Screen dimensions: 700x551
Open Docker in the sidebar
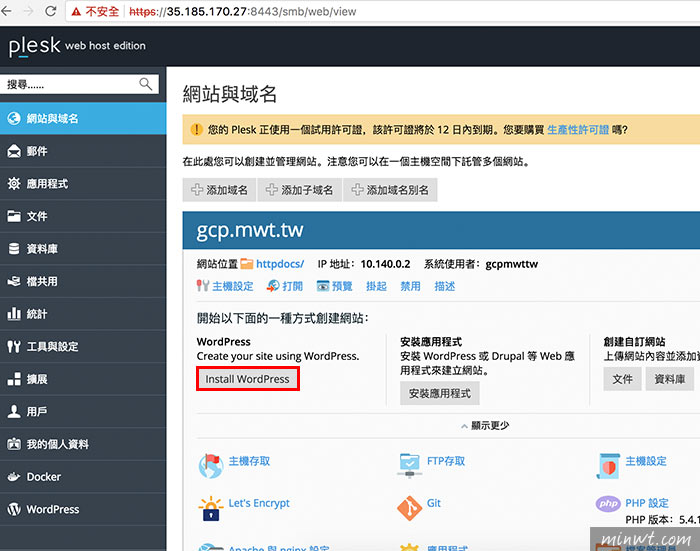[83, 477]
